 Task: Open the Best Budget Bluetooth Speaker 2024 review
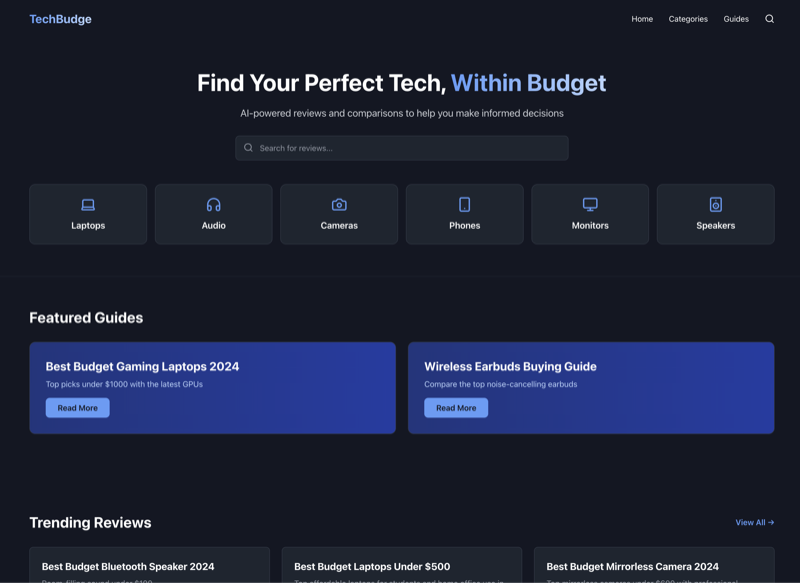(x=130, y=566)
